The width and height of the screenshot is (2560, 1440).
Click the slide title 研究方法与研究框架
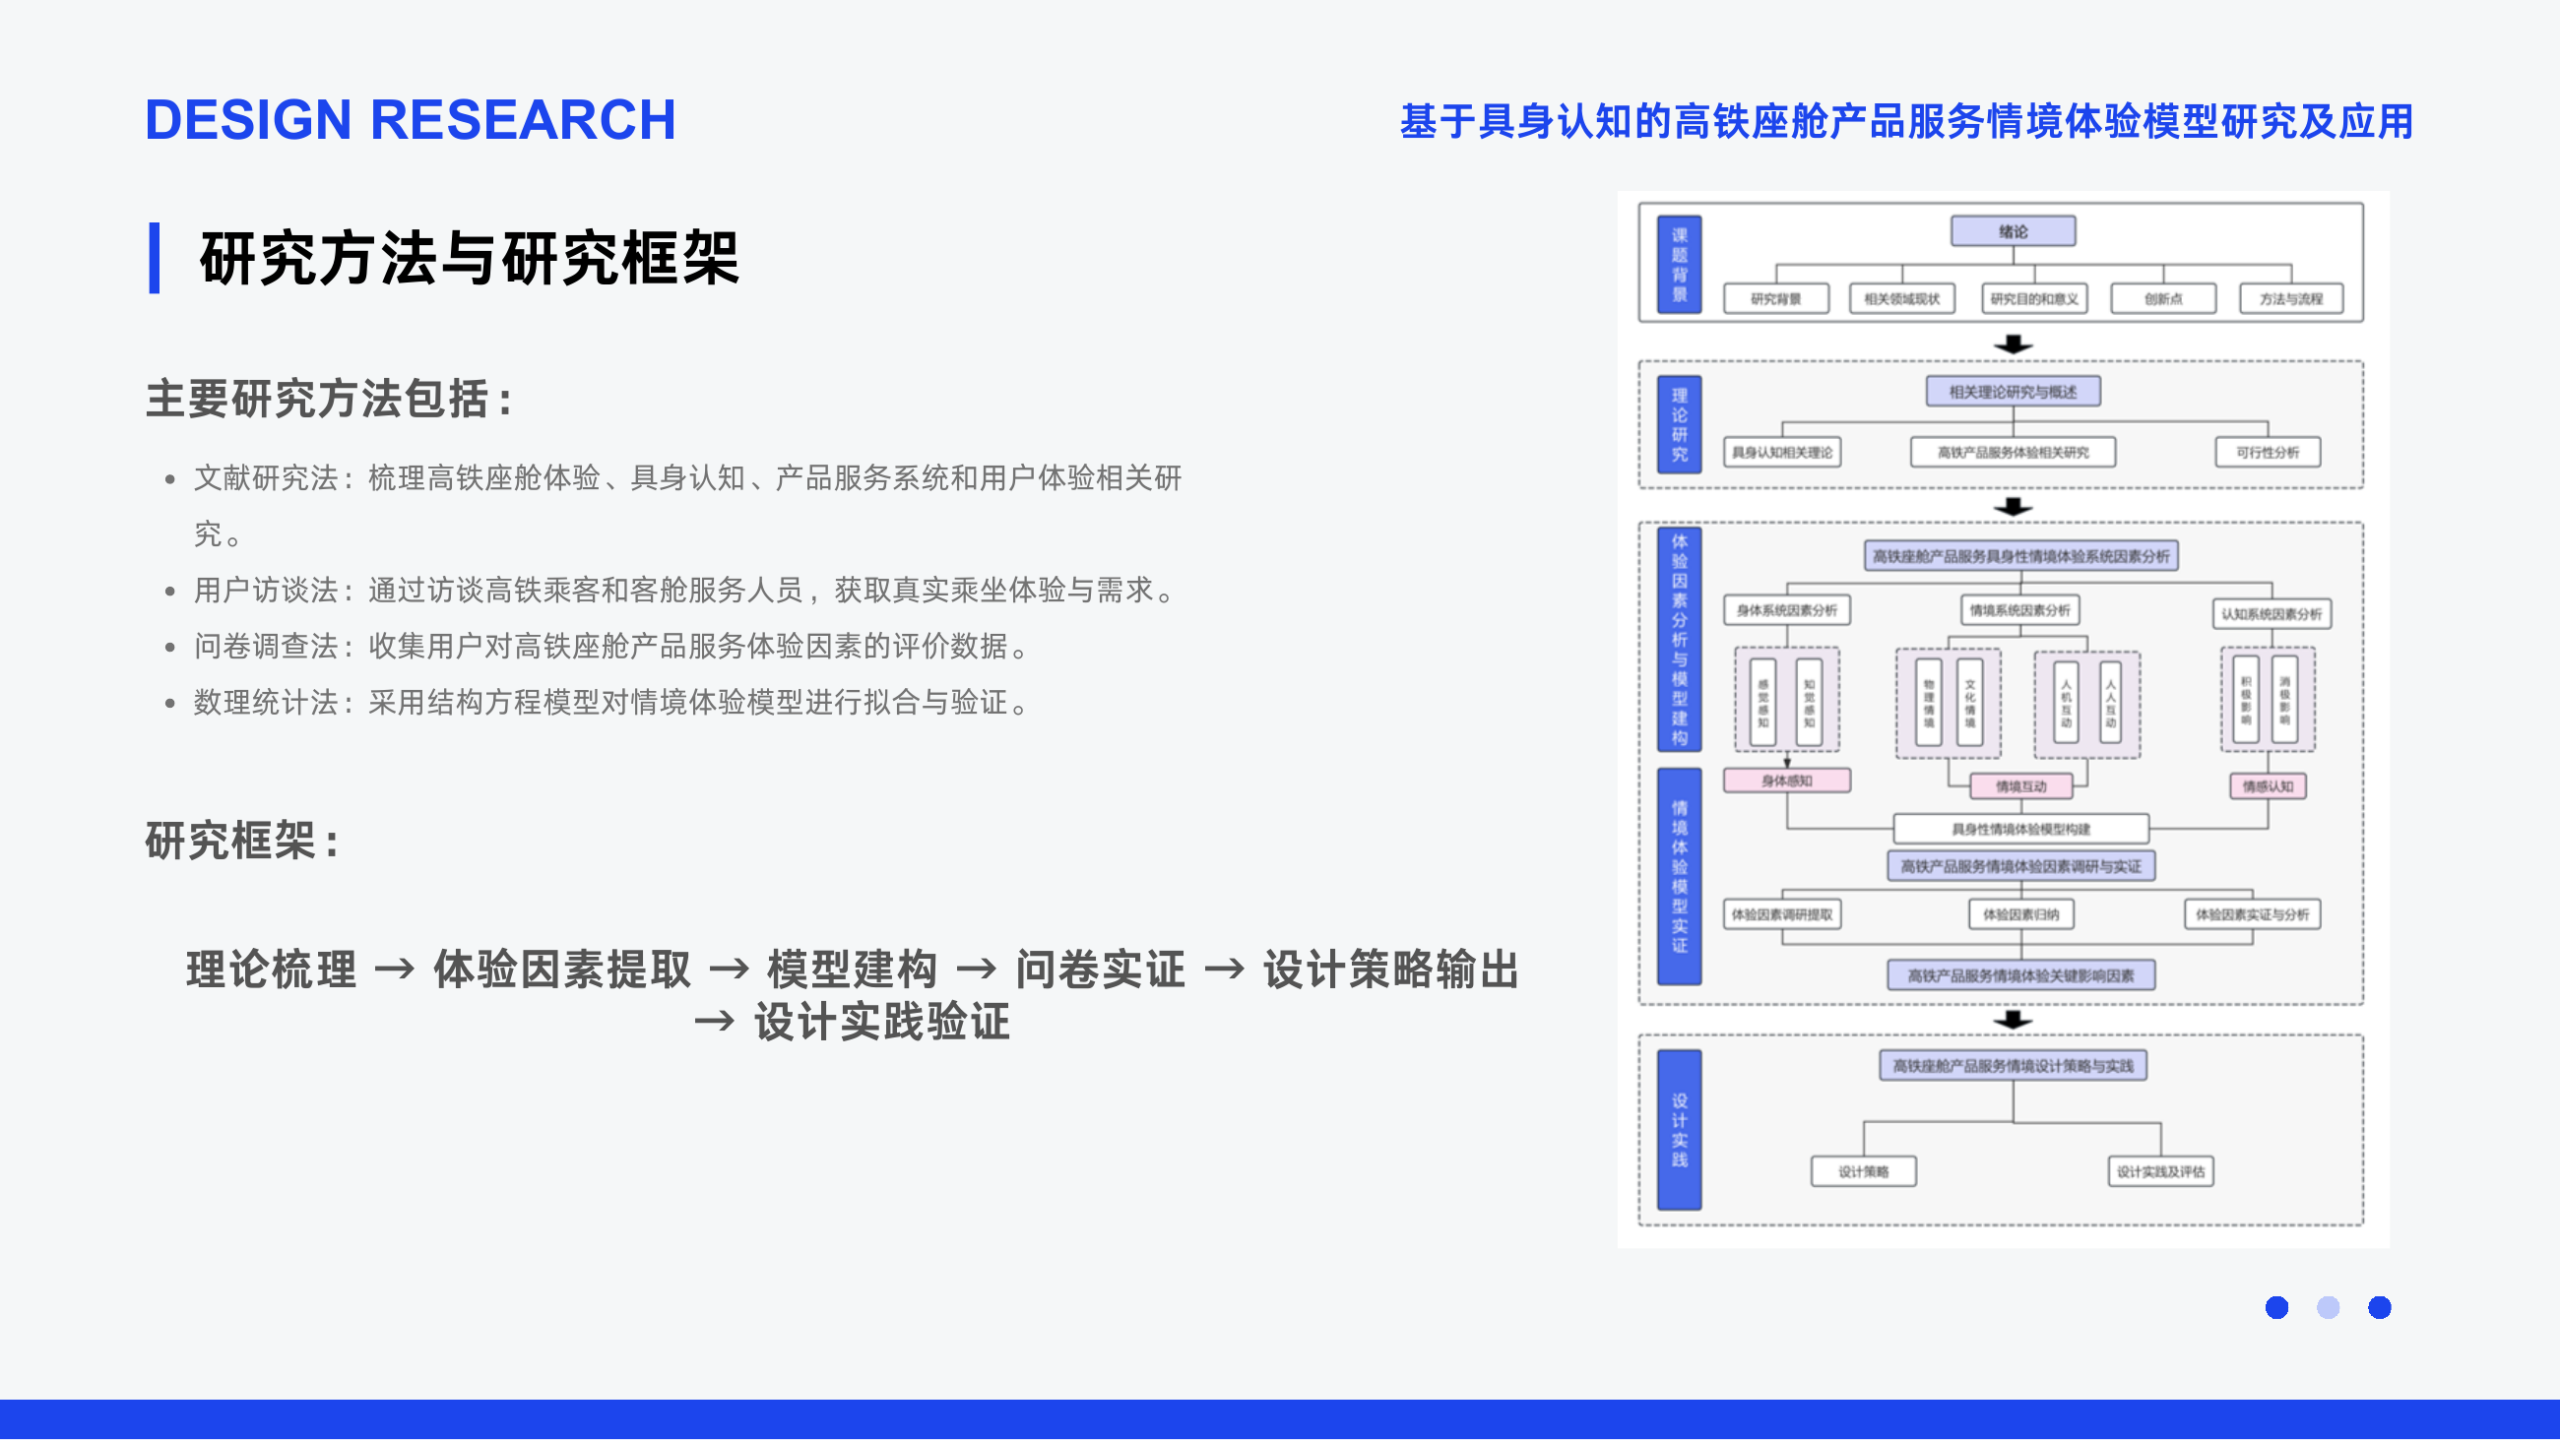pos(469,259)
